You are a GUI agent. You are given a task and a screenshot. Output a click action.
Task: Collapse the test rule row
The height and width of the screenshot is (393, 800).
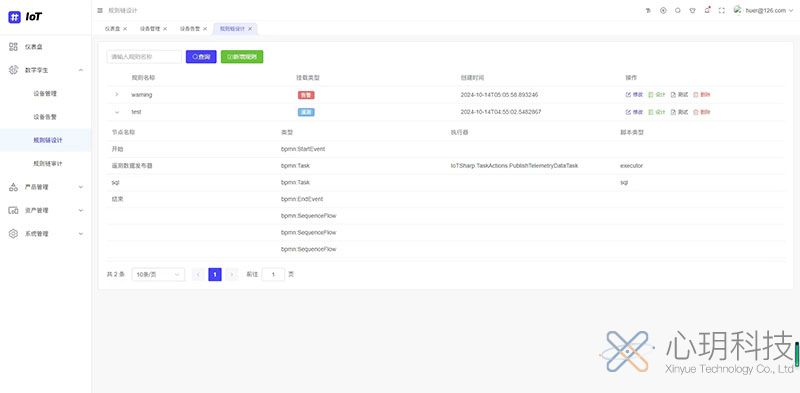click(x=117, y=112)
